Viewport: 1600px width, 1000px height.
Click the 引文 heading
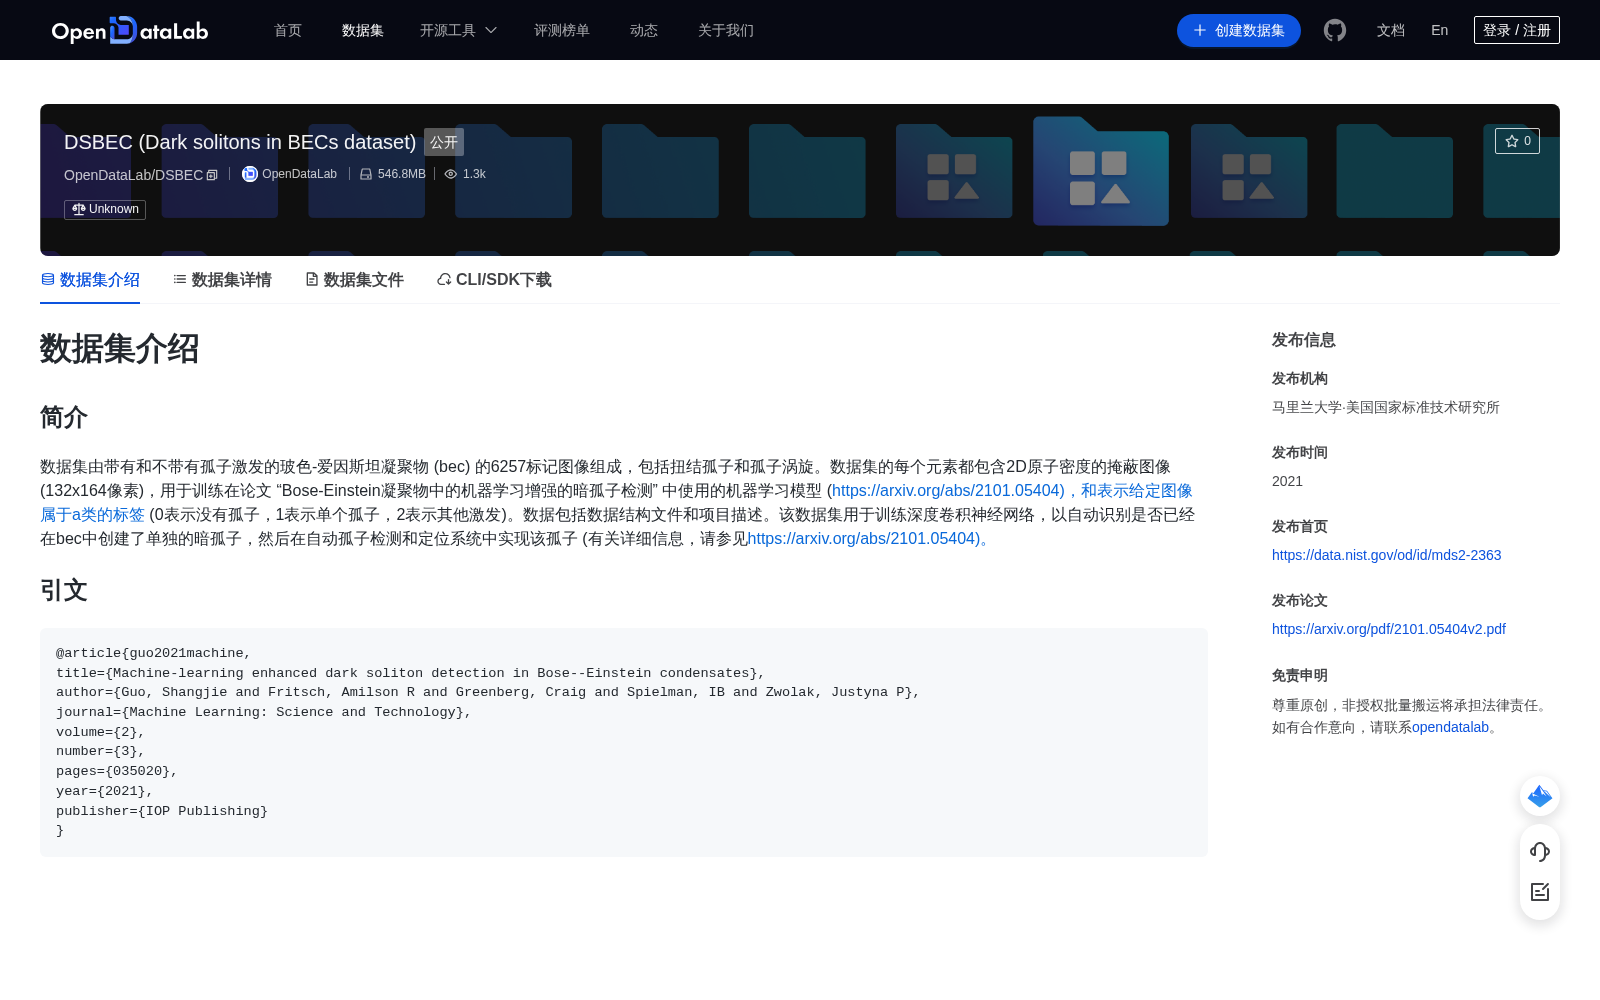[64, 590]
